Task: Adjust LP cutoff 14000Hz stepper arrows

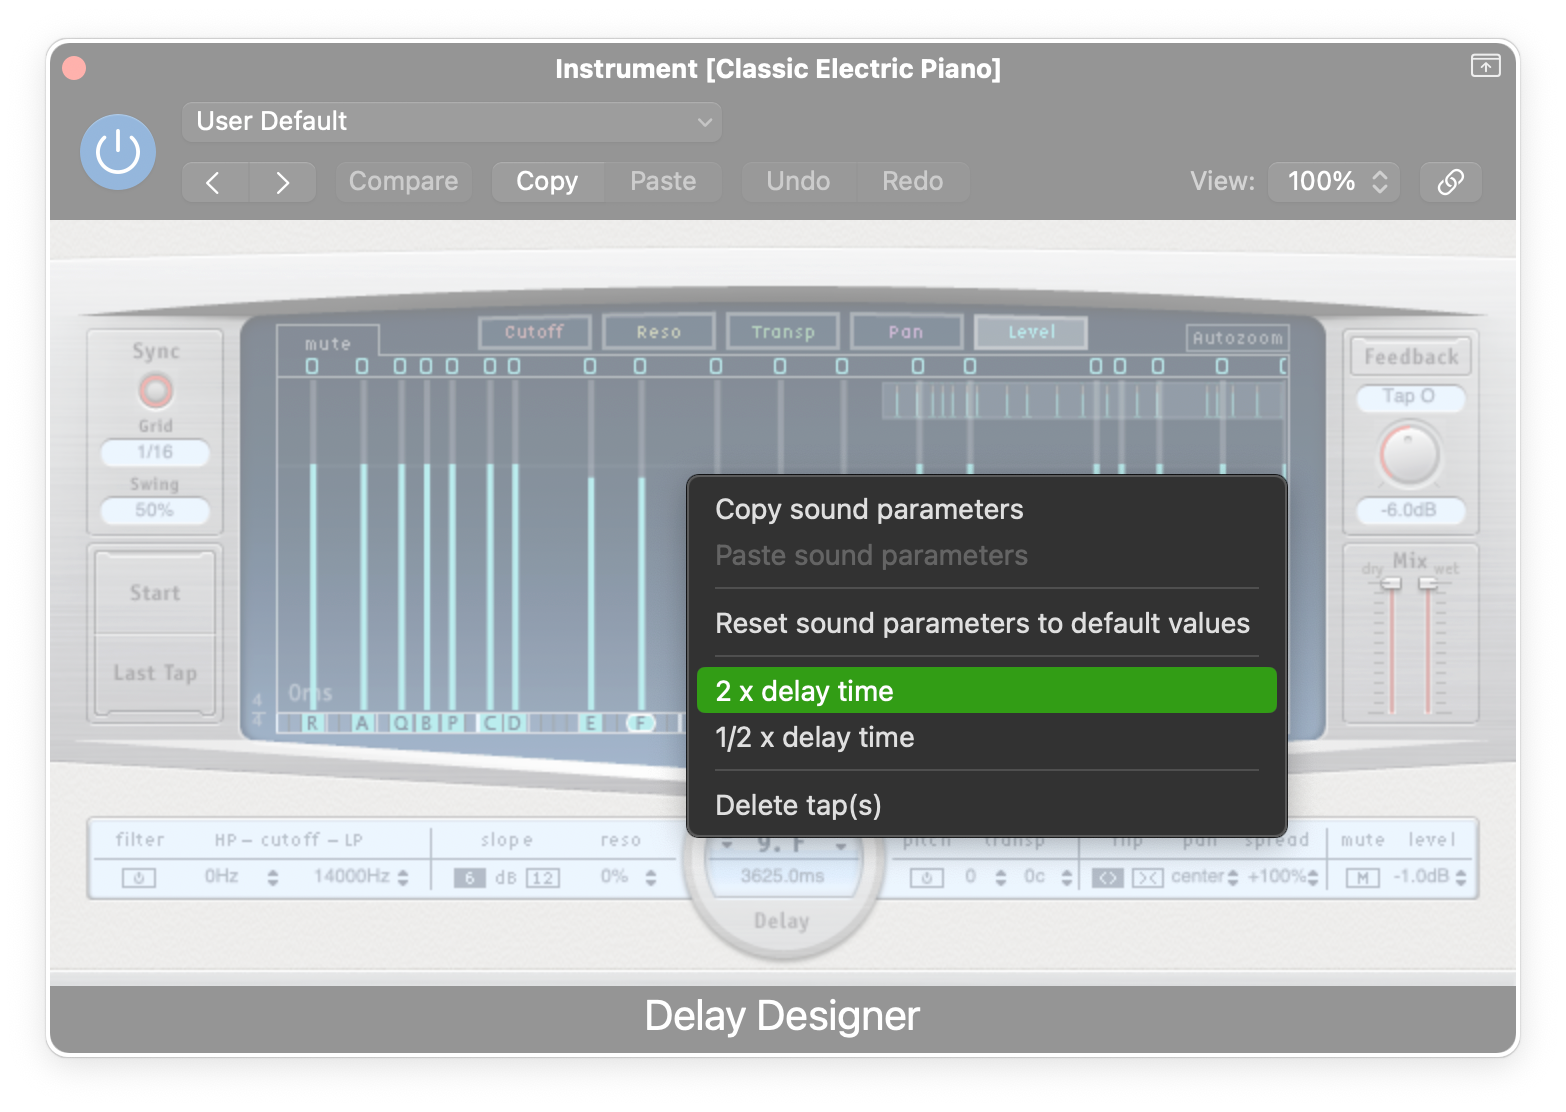Action: [403, 878]
